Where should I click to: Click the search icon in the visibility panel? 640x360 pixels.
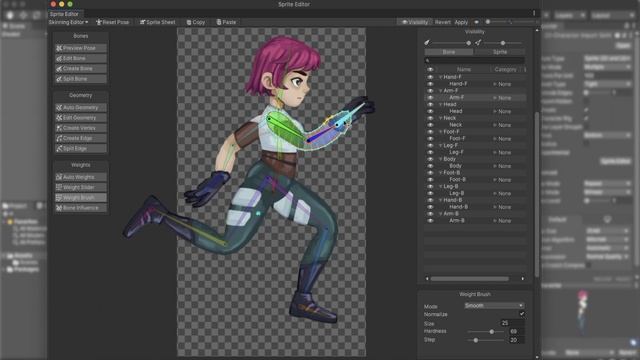427,60
